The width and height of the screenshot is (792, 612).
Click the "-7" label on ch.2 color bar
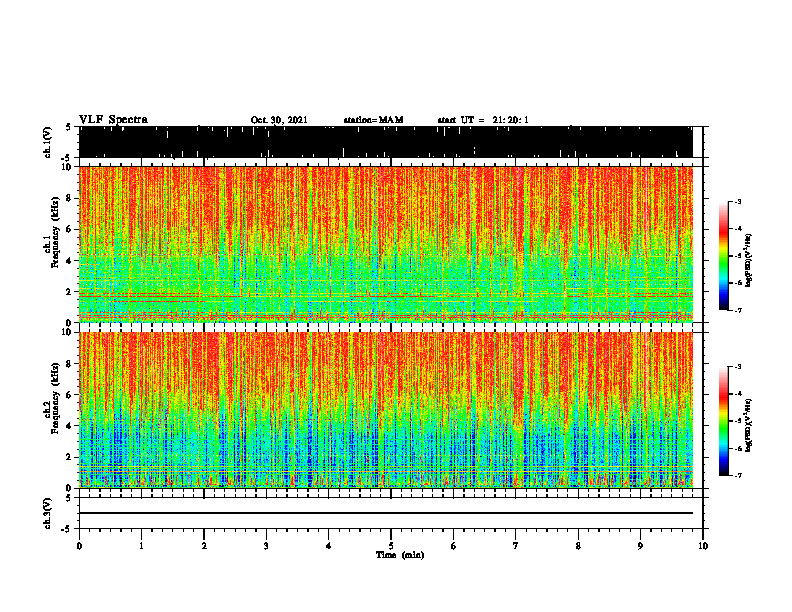pos(738,475)
